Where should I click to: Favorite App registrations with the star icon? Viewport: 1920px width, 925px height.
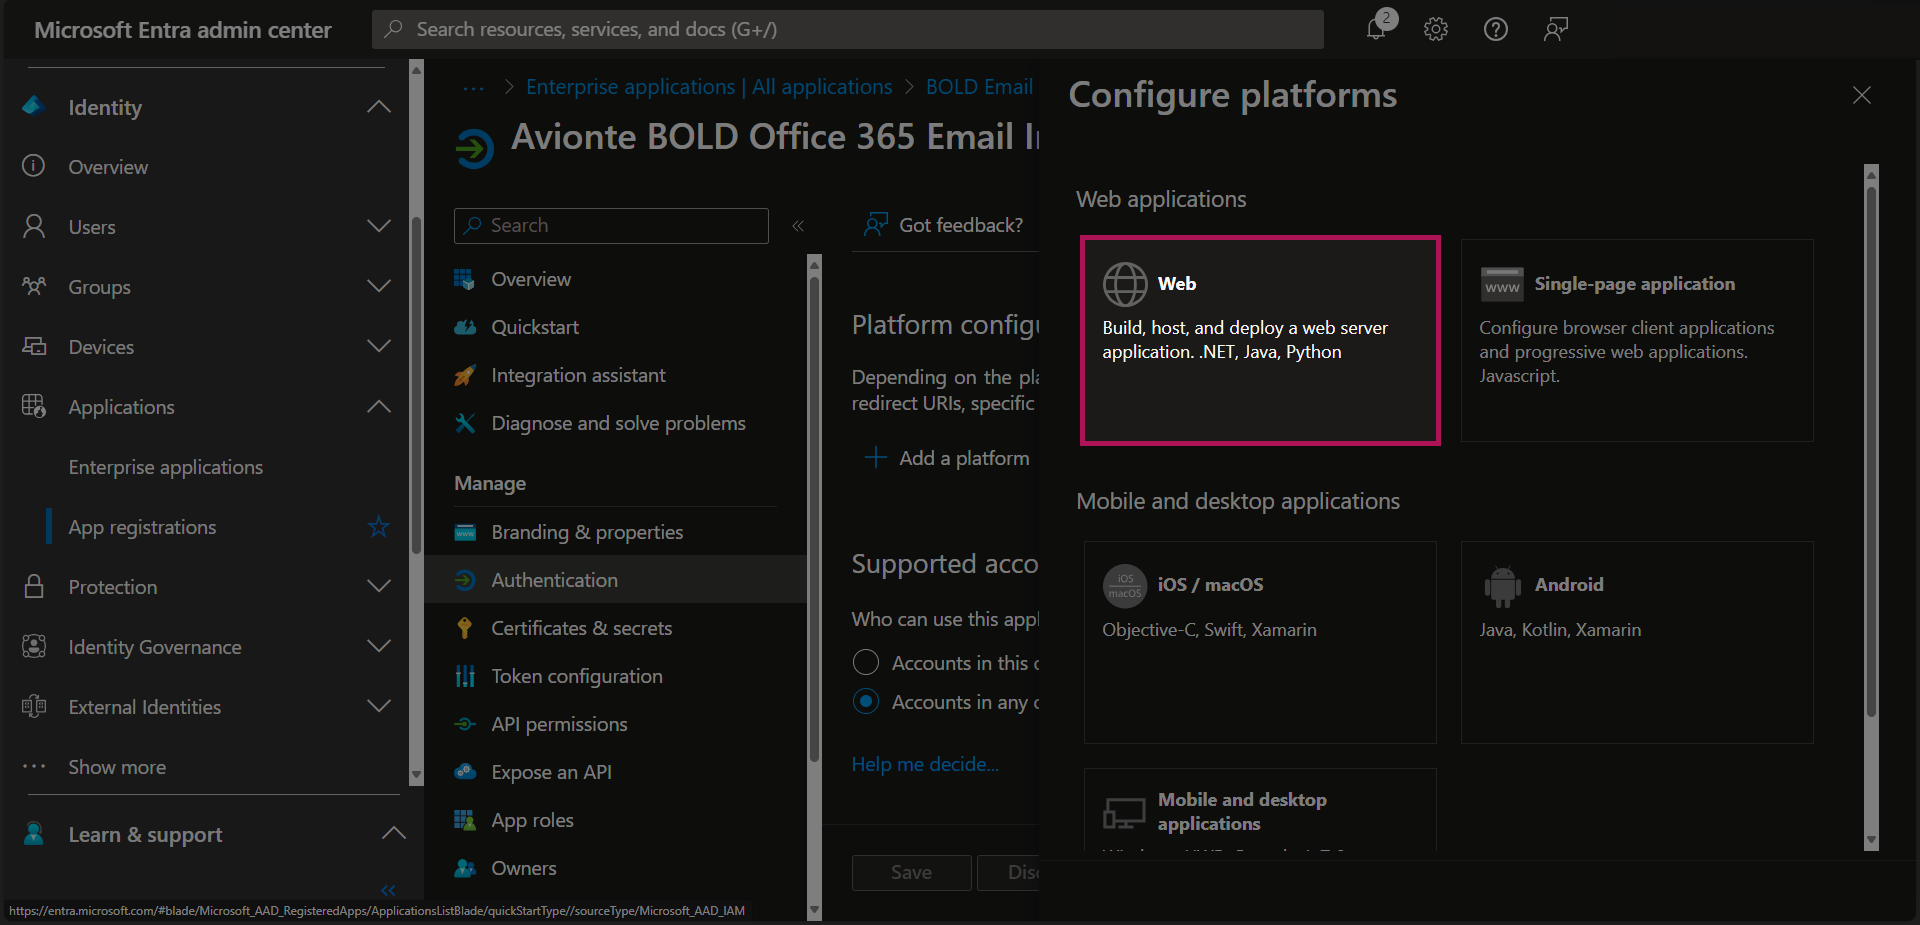(x=378, y=527)
